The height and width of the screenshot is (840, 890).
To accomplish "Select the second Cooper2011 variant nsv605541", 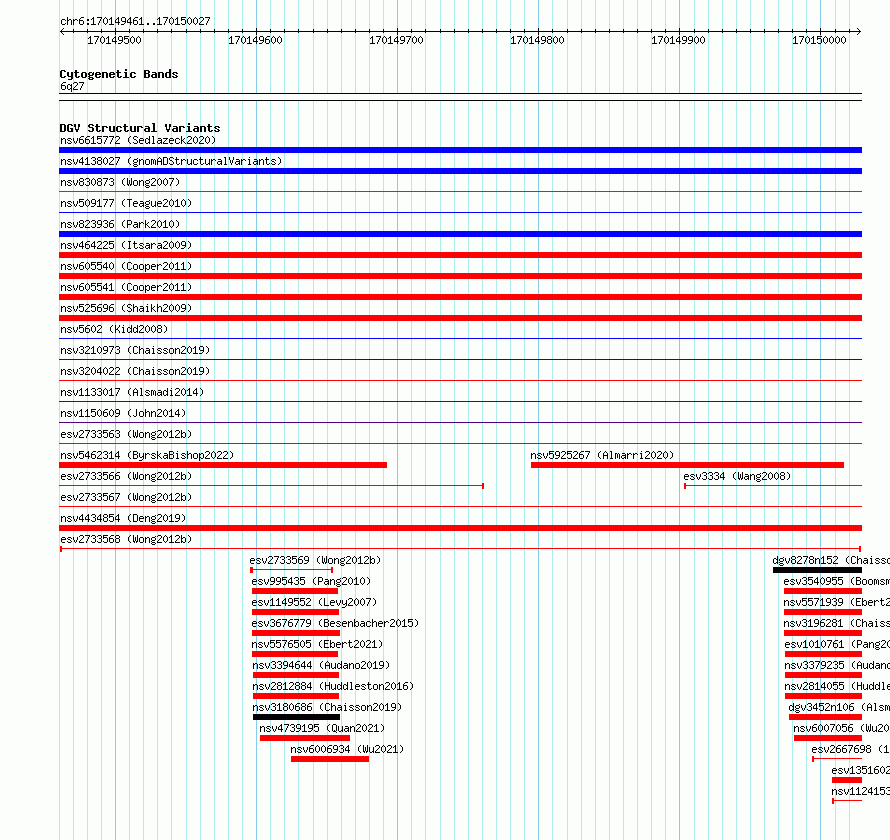I will click(x=126, y=287).
